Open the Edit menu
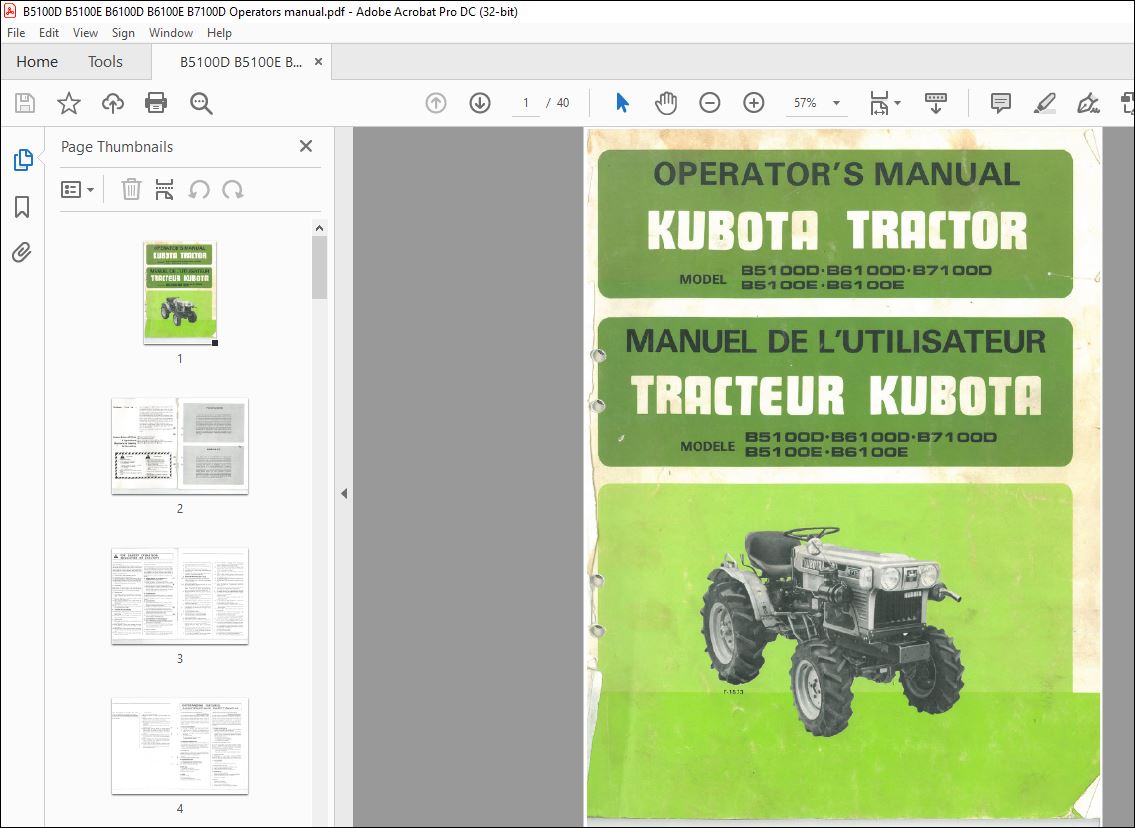 (48, 33)
